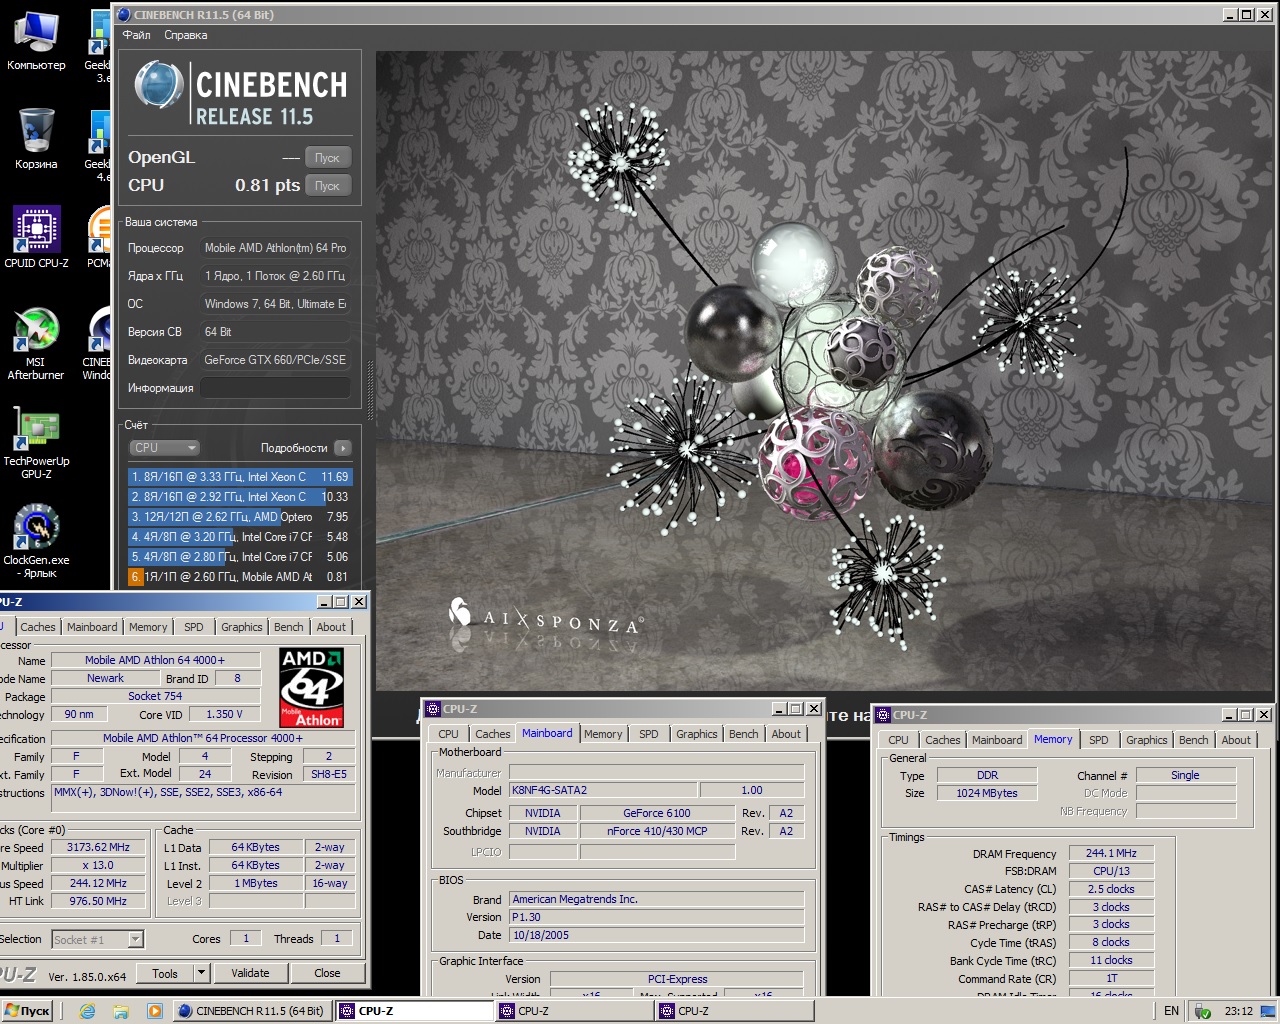Open the Справка menu in Cinebench

[186, 35]
